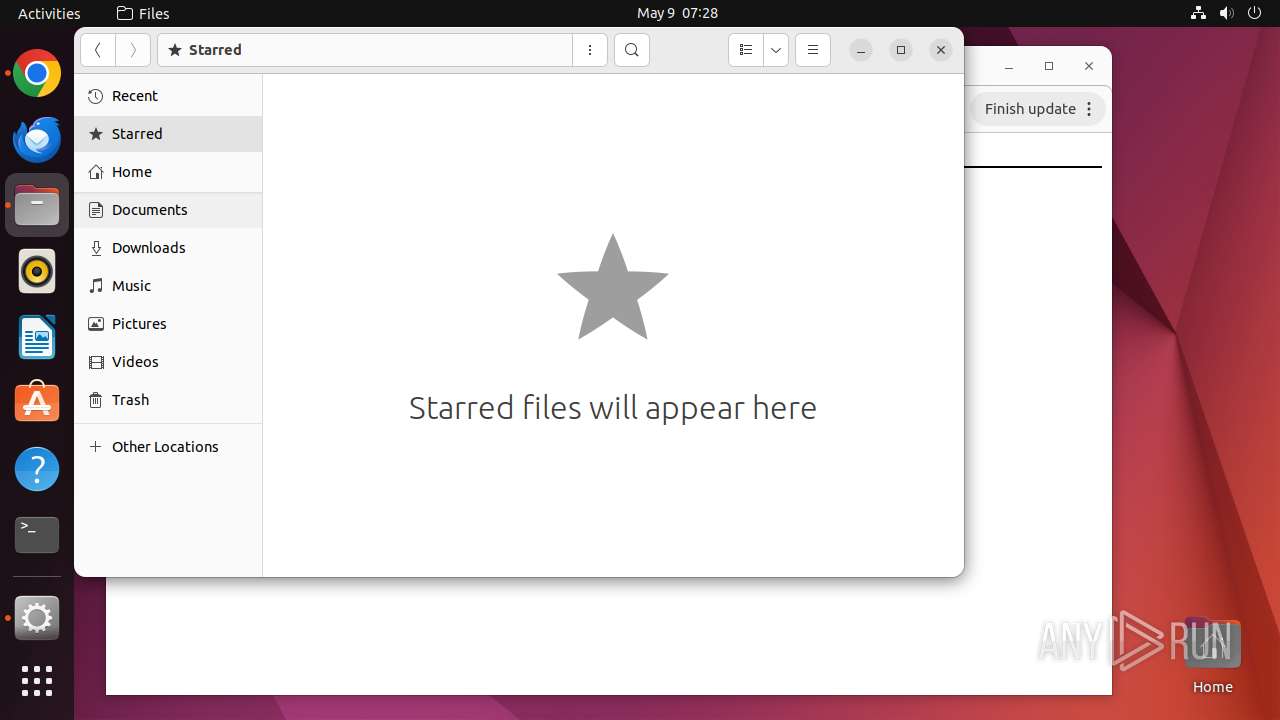Launch Thunderbird Mail from the dock
The height and width of the screenshot is (720, 1280).
37,139
